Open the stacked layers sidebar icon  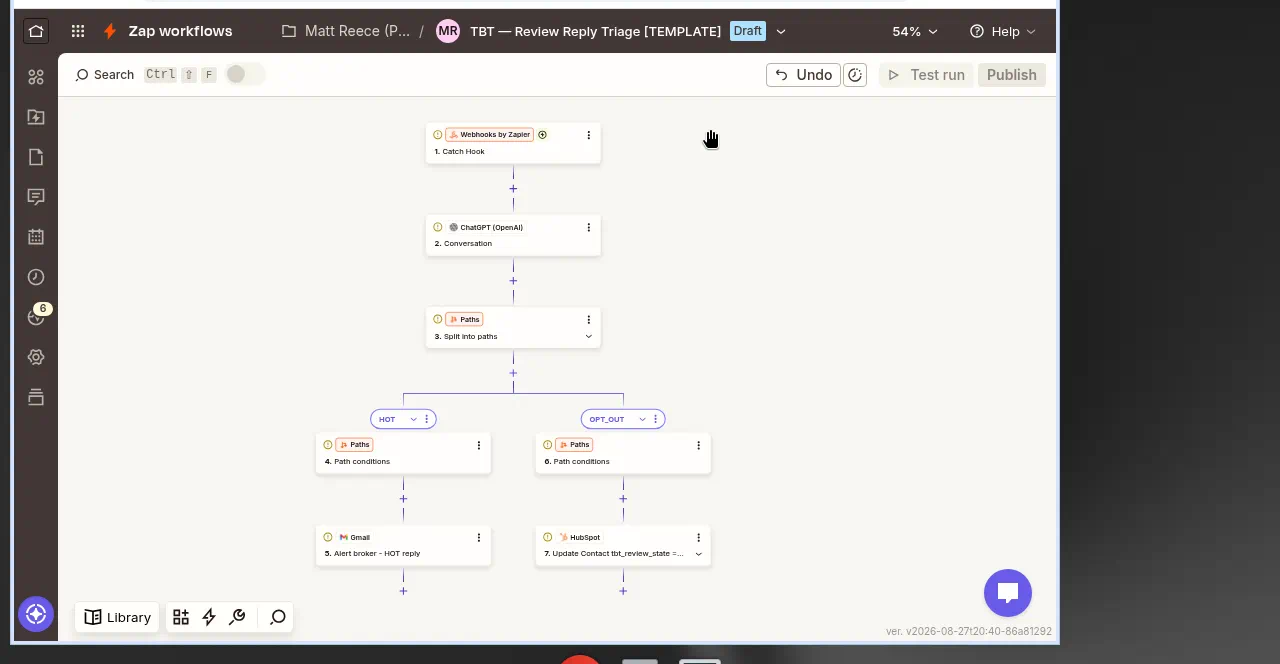point(36,397)
